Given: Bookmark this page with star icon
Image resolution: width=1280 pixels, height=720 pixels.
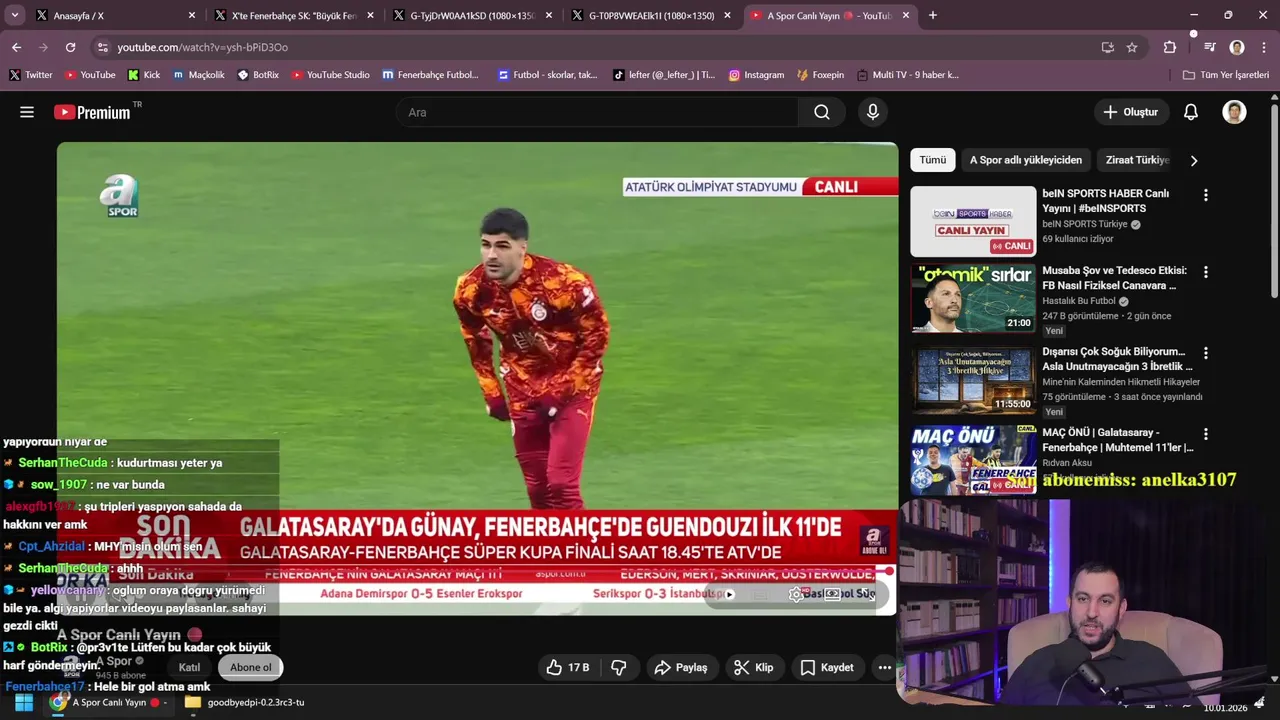Looking at the screenshot, I should click(1132, 47).
